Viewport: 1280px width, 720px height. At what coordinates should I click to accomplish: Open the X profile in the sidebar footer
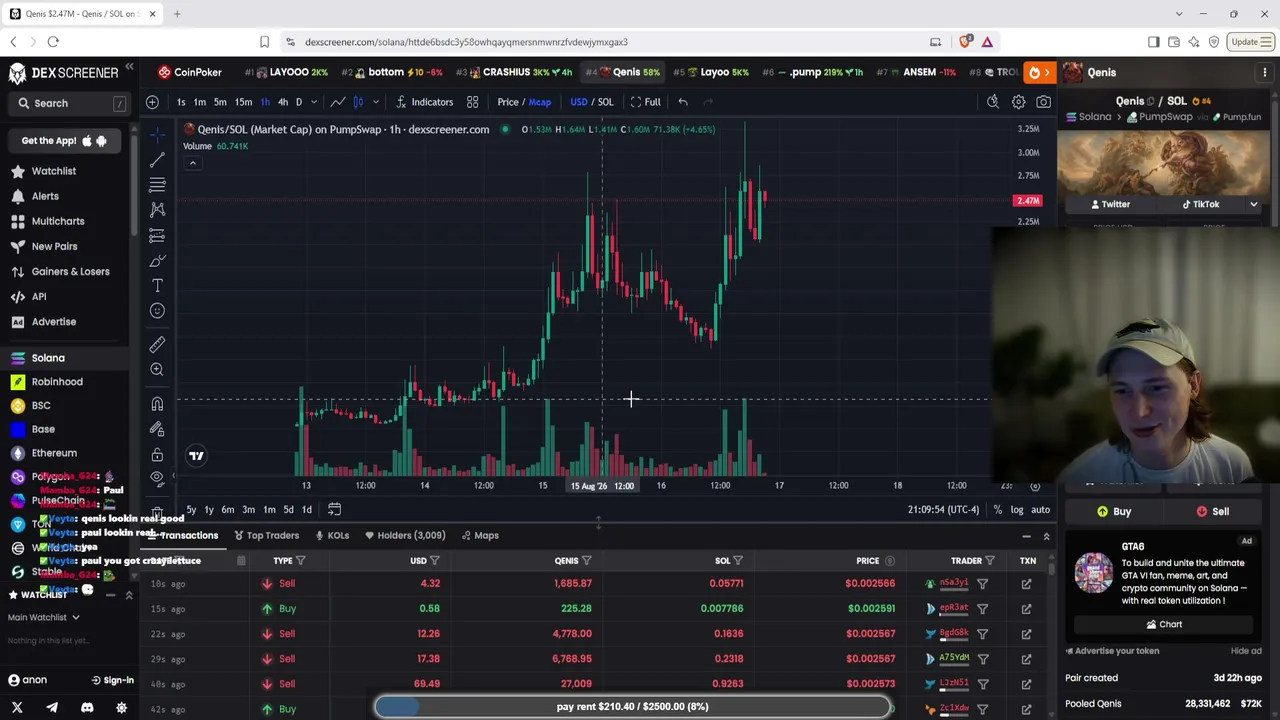click(x=17, y=708)
